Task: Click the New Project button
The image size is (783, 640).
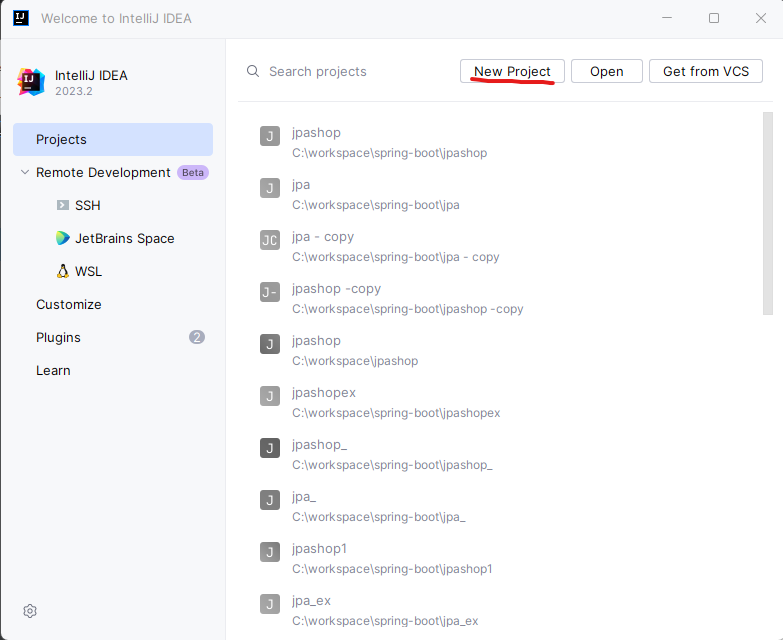Action: click(512, 71)
